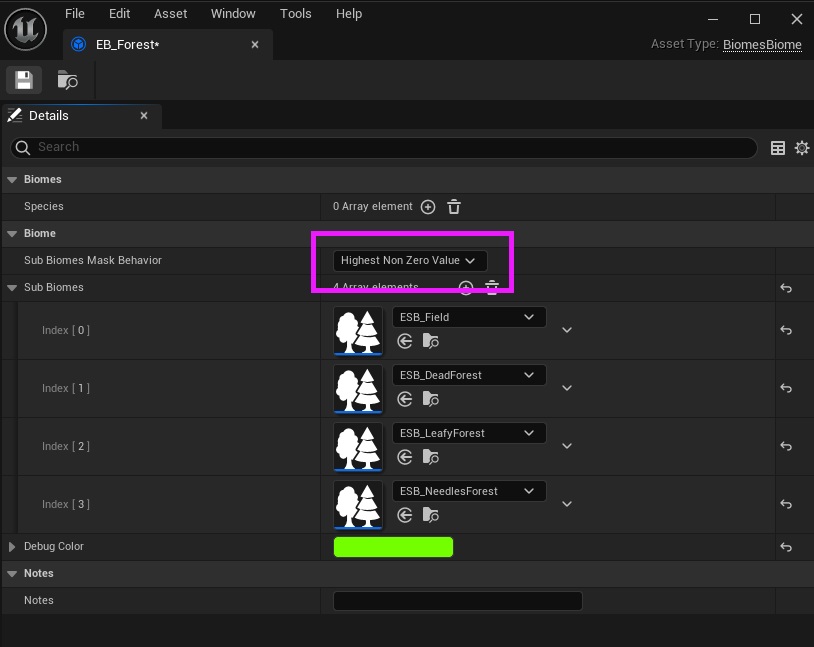Close the EB_Forest tab
The height and width of the screenshot is (647, 814).
pos(255,45)
